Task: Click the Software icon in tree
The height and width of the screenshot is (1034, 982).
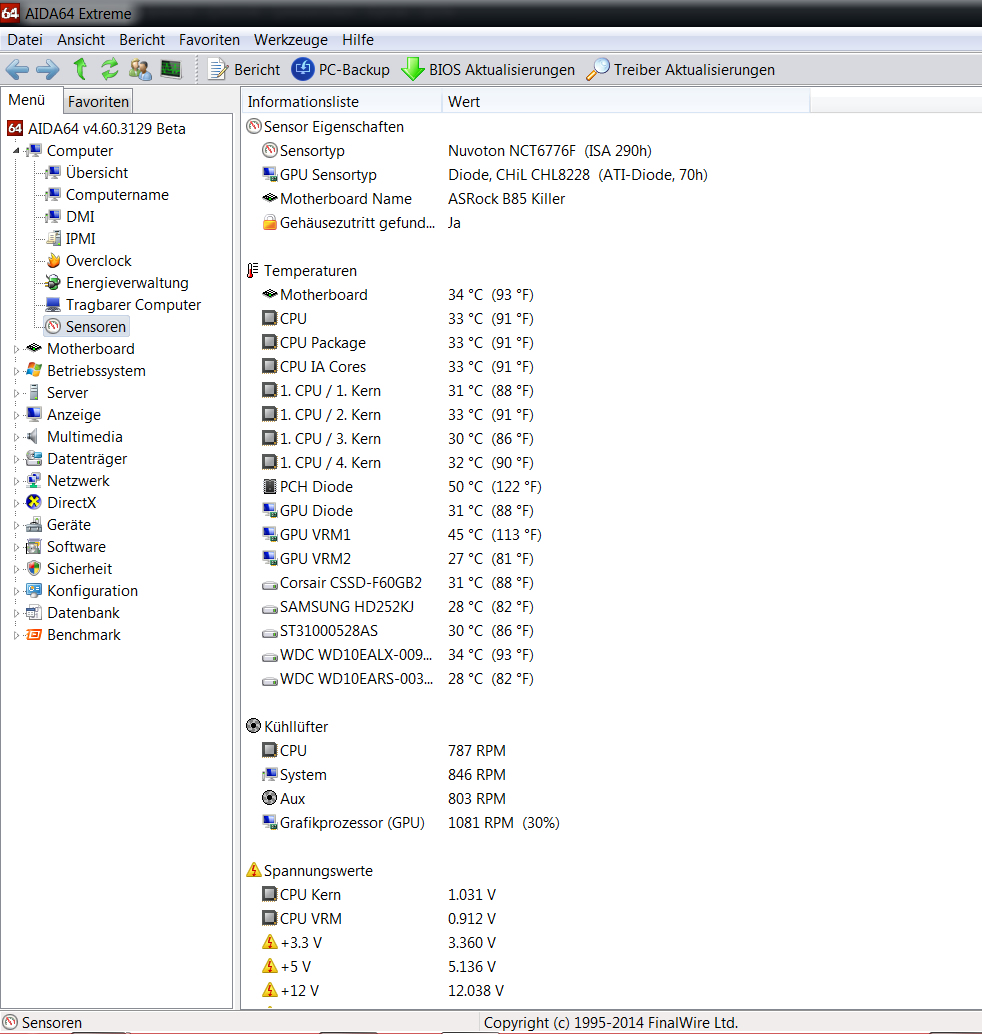Action: [34, 547]
